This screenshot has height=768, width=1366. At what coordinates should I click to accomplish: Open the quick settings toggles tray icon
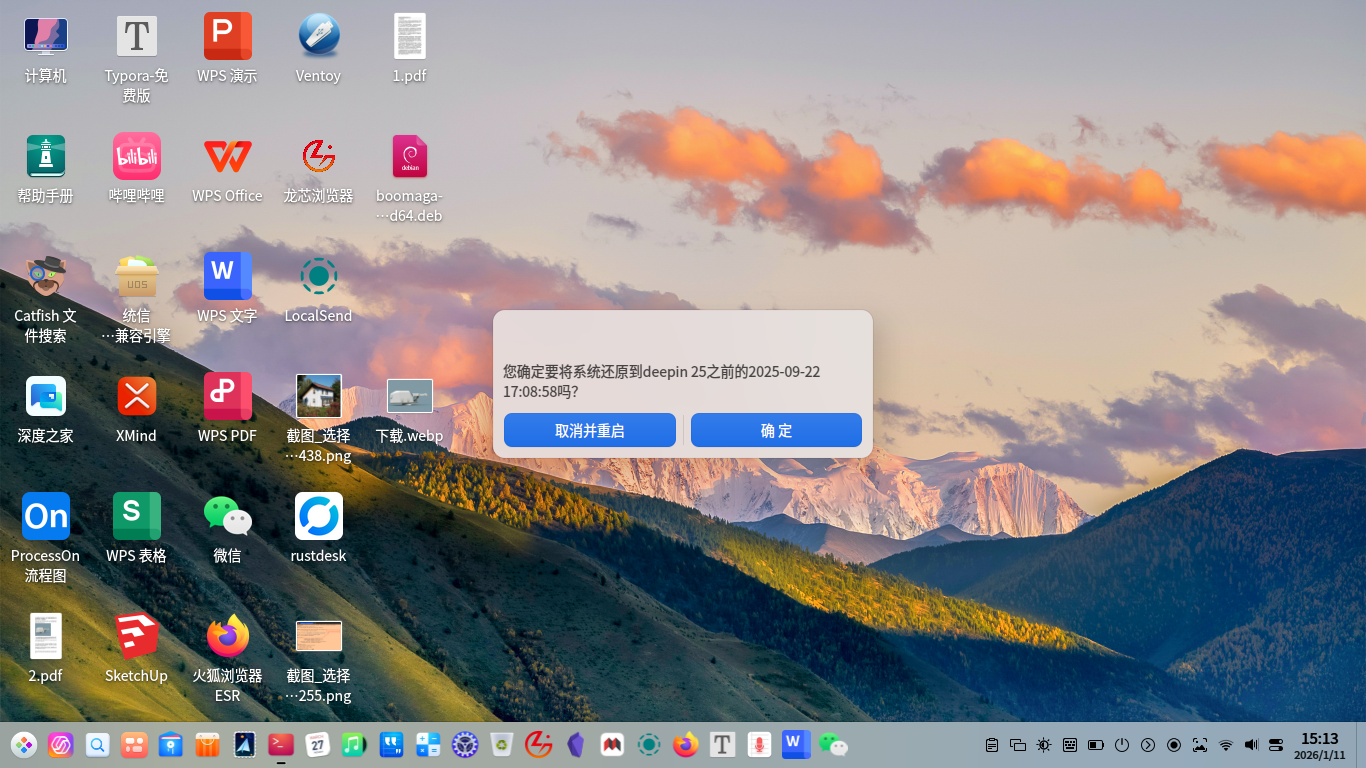click(1276, 745)
